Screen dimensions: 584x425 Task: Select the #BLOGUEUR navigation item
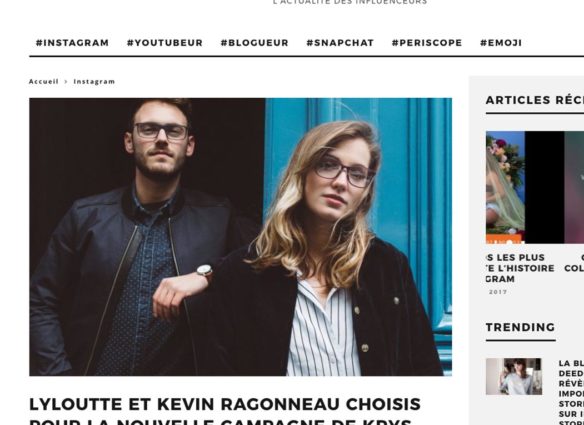point(254,43)
